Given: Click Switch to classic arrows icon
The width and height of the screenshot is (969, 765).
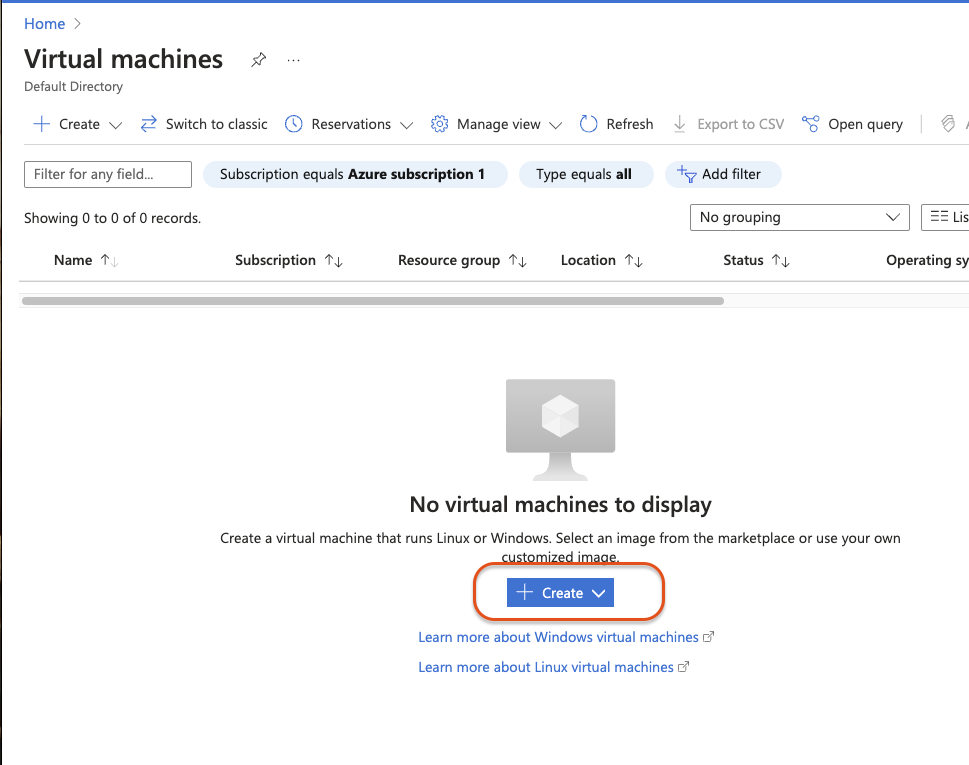Looking at the screenshot, I should point(148,124).
